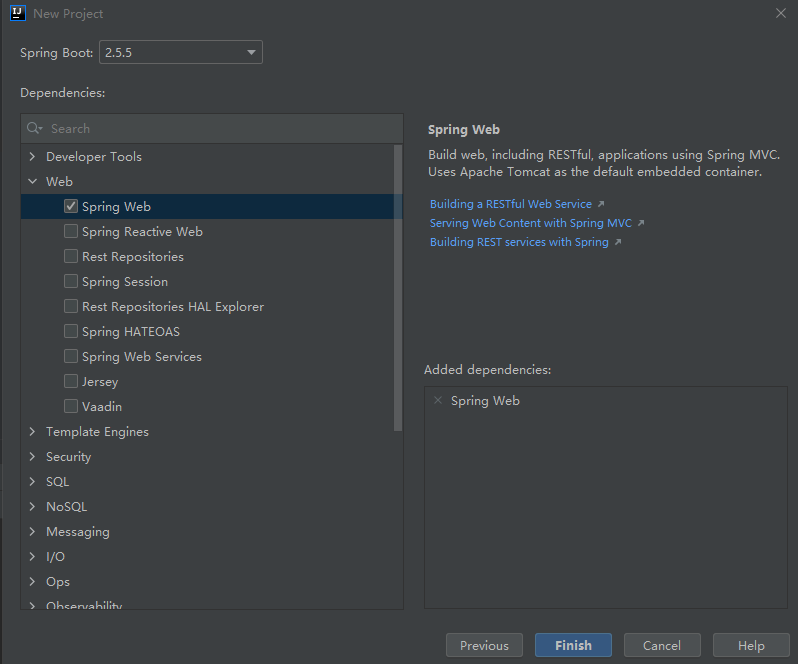Check the Vaadin checkbox
The image size is (798, 664).
[x=71, y=406]
